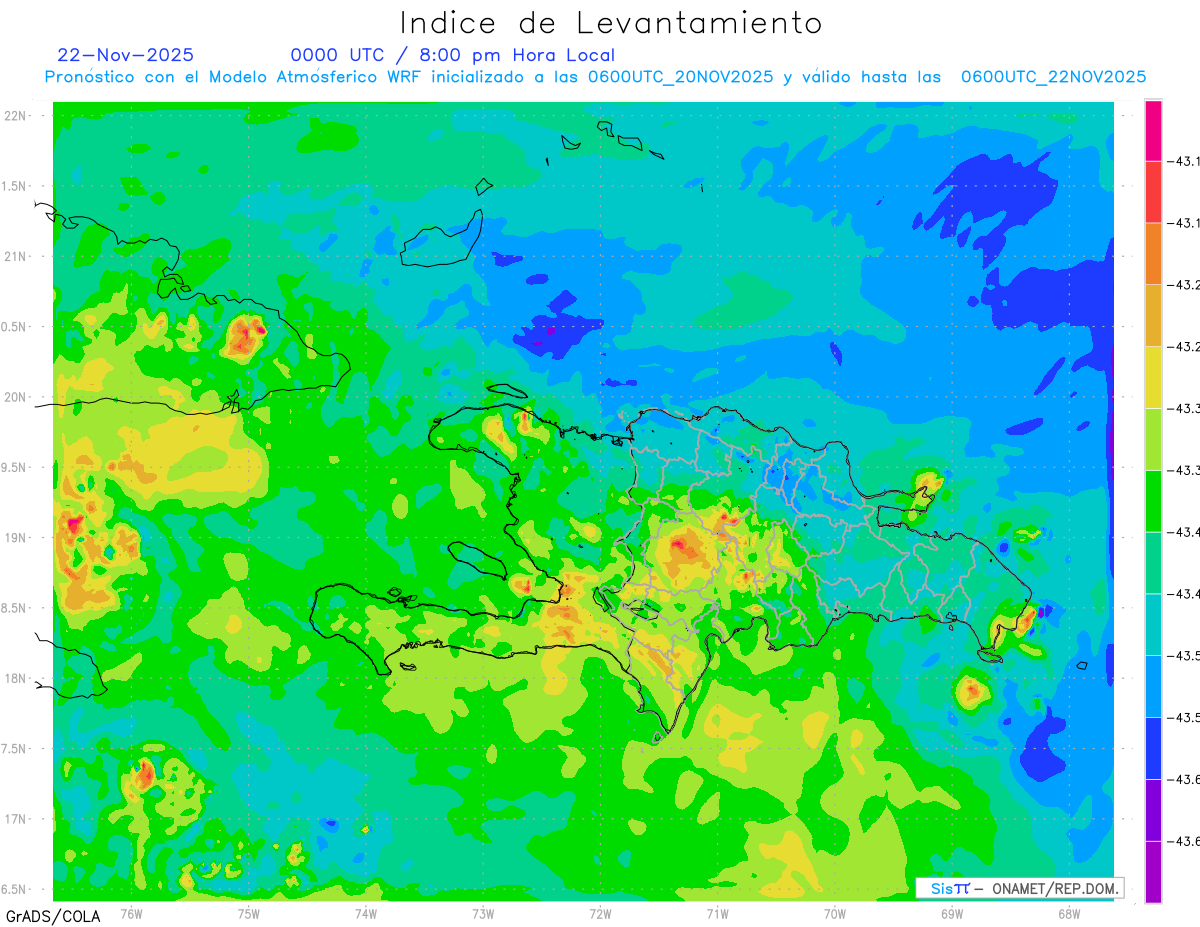Select the red swatch in the color scale
The width and height of the screenshot is (1200, 927).
click(x=1153, y=192)
